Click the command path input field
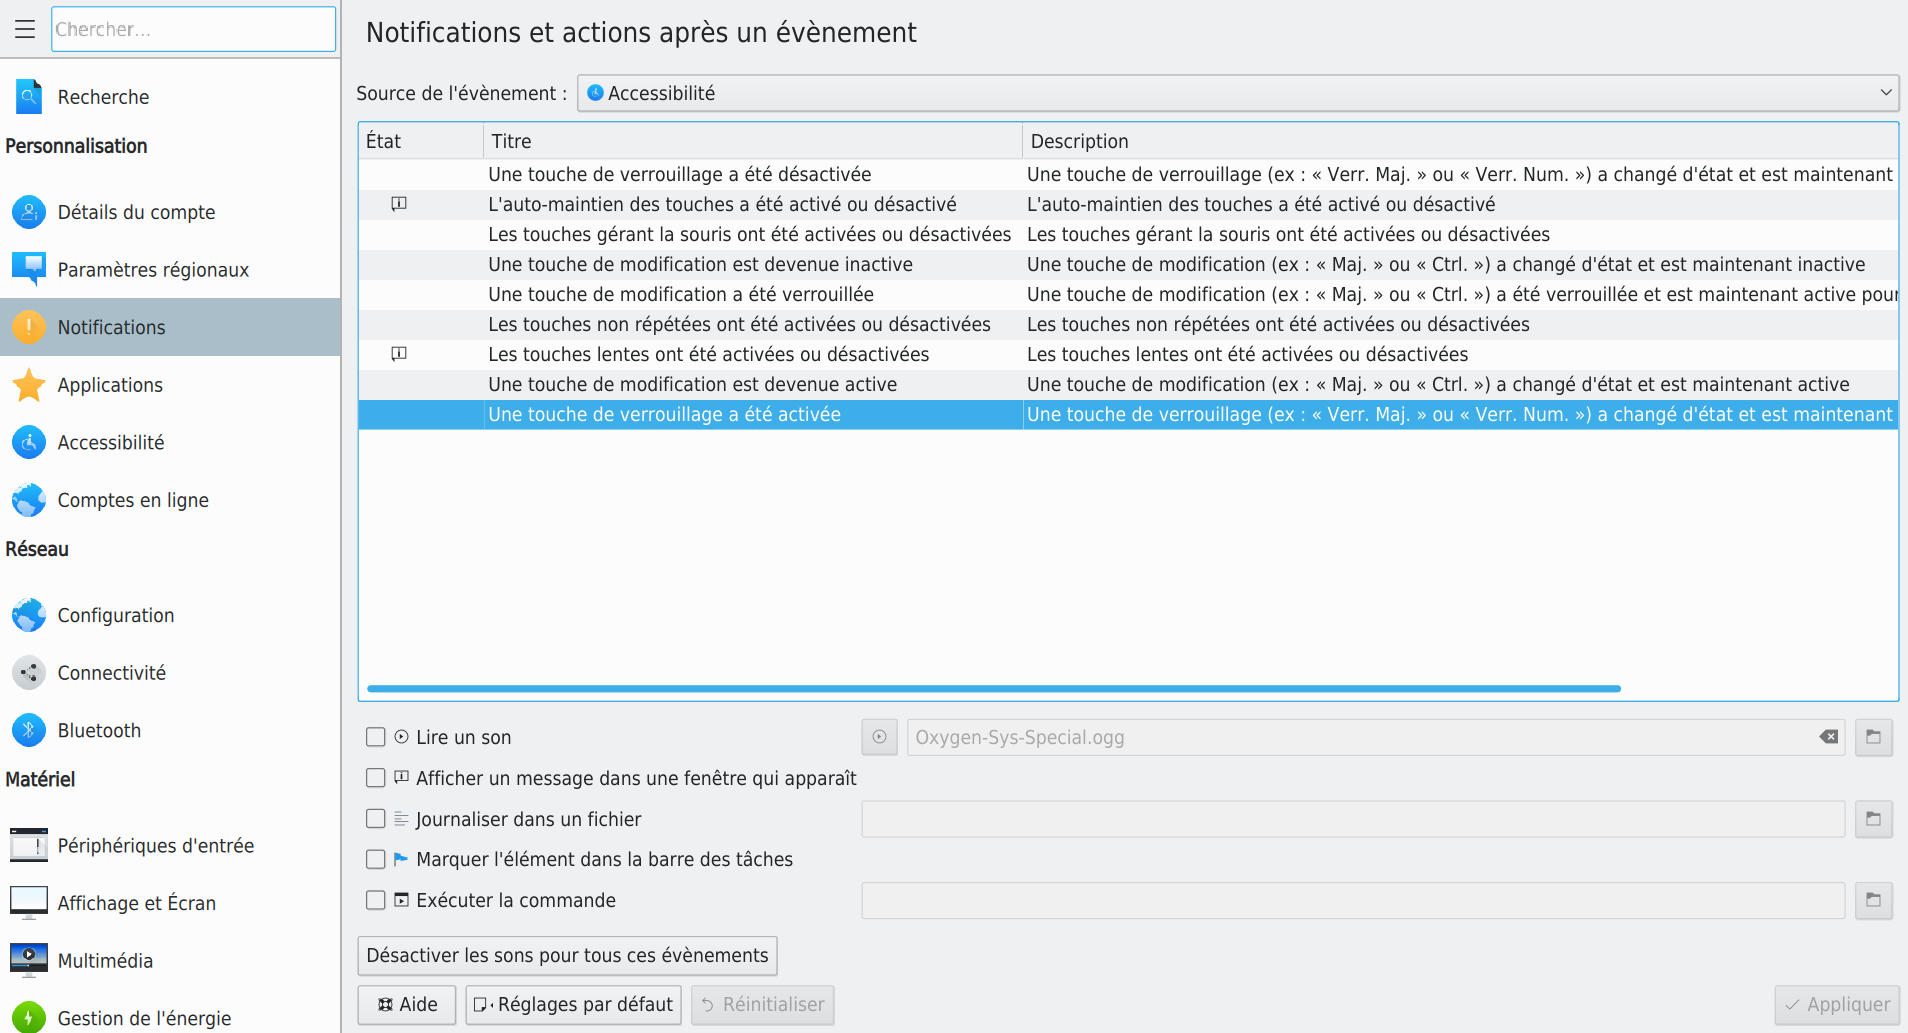 tap(1353, 900)
